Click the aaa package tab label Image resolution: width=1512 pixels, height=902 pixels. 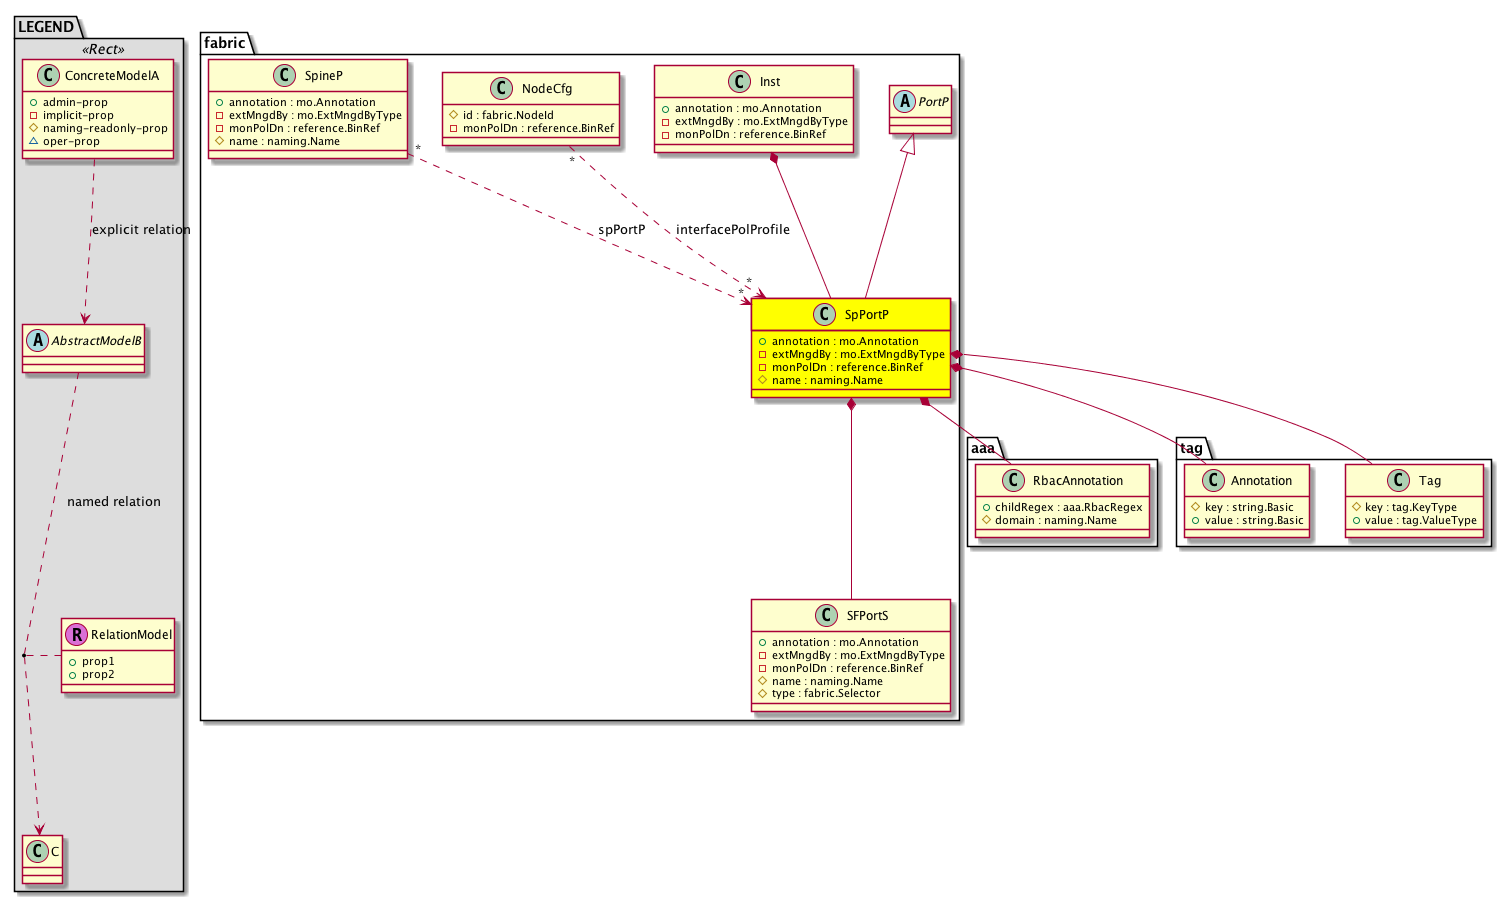click(x=983, y=448)
